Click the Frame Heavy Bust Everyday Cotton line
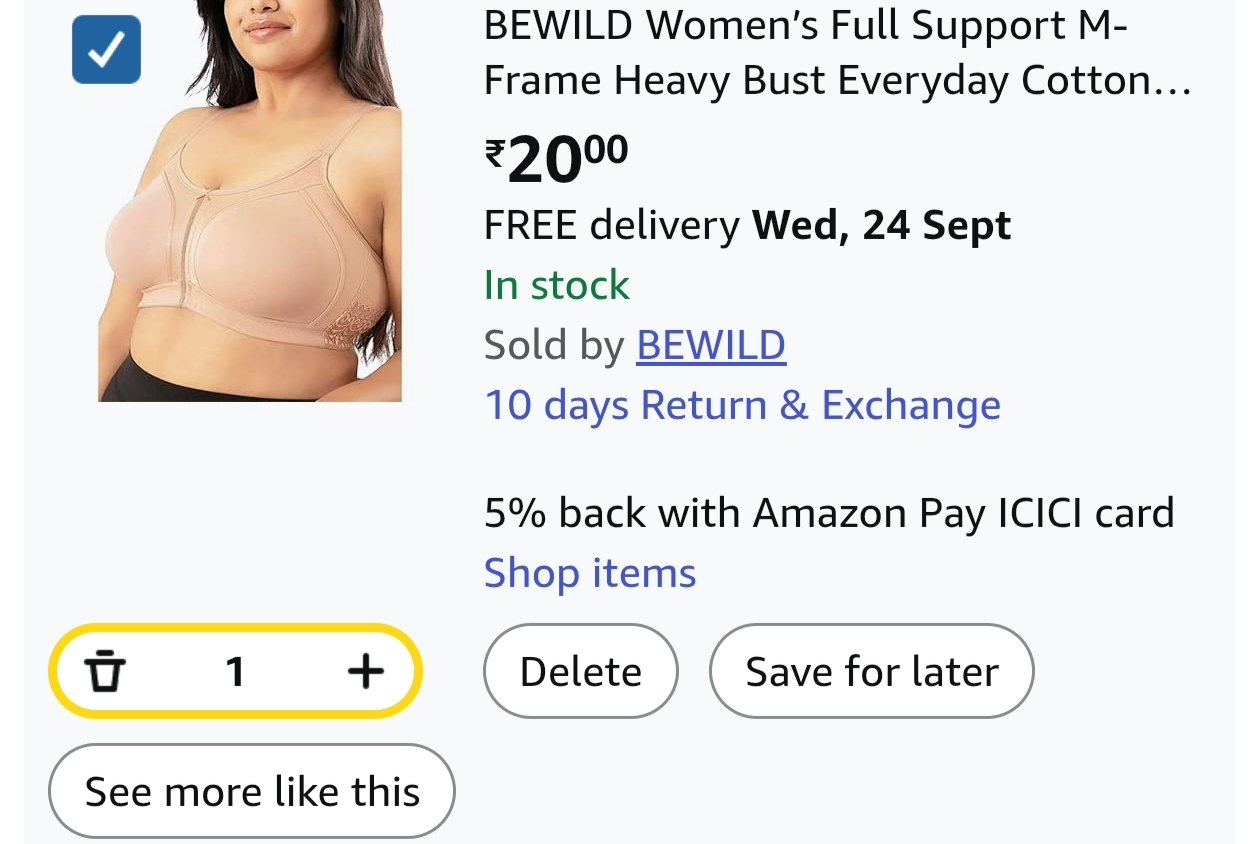 [837, 80]
